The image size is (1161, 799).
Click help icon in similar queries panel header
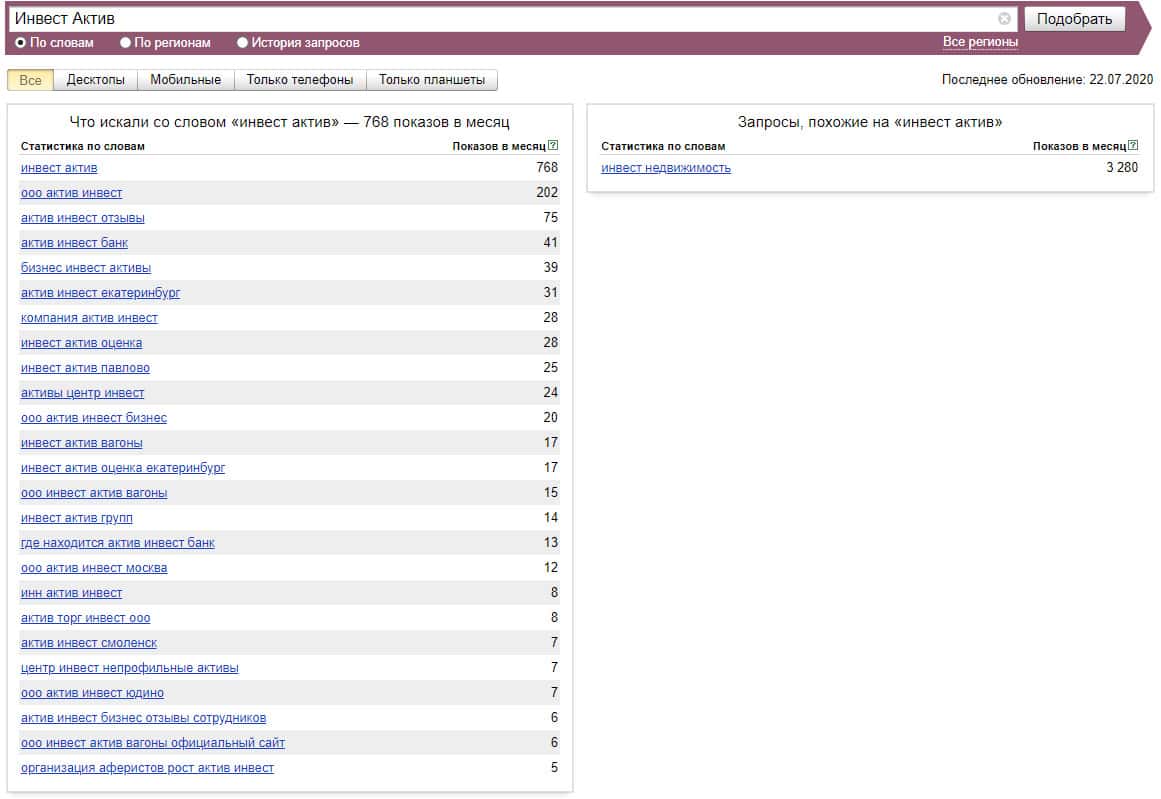[x=1133, y=146]
